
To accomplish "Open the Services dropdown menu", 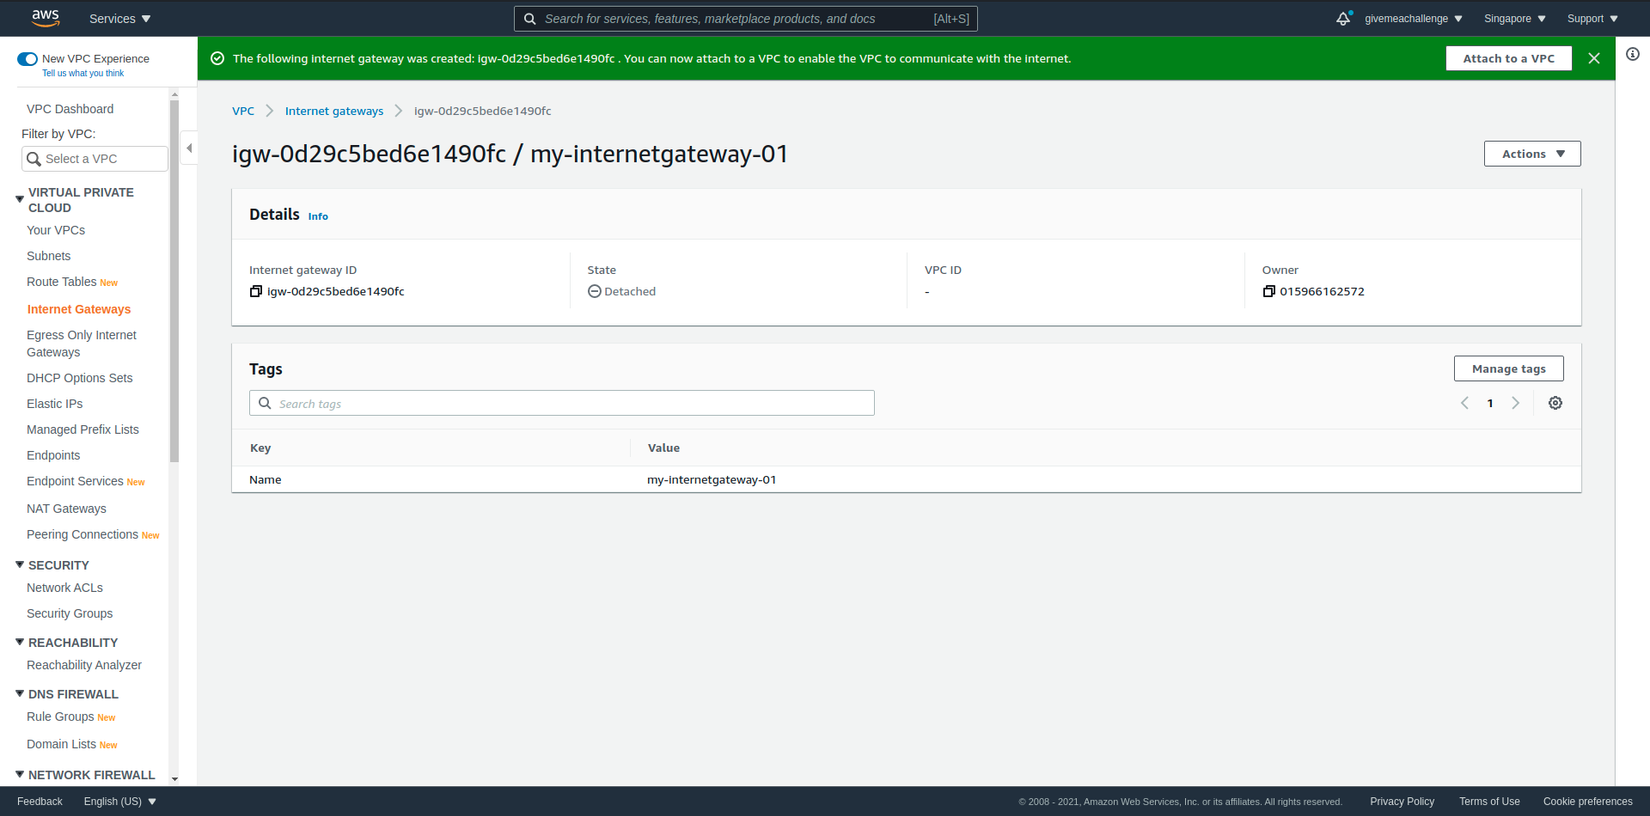I will point(120,18).
